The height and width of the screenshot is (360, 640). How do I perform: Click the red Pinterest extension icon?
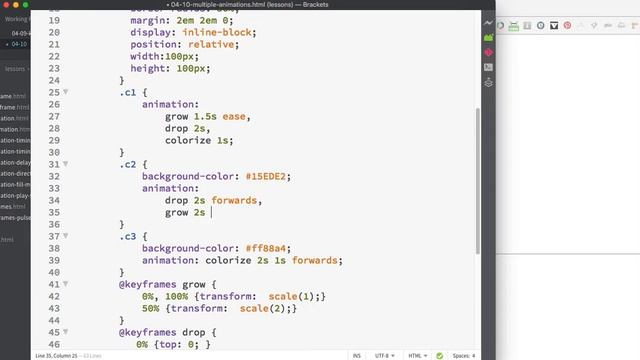pyautogui.click(x=567, y=25)
